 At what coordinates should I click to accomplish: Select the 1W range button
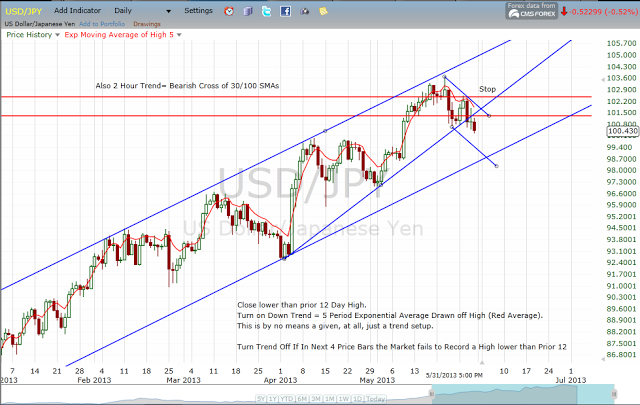[x=344, y=399]
